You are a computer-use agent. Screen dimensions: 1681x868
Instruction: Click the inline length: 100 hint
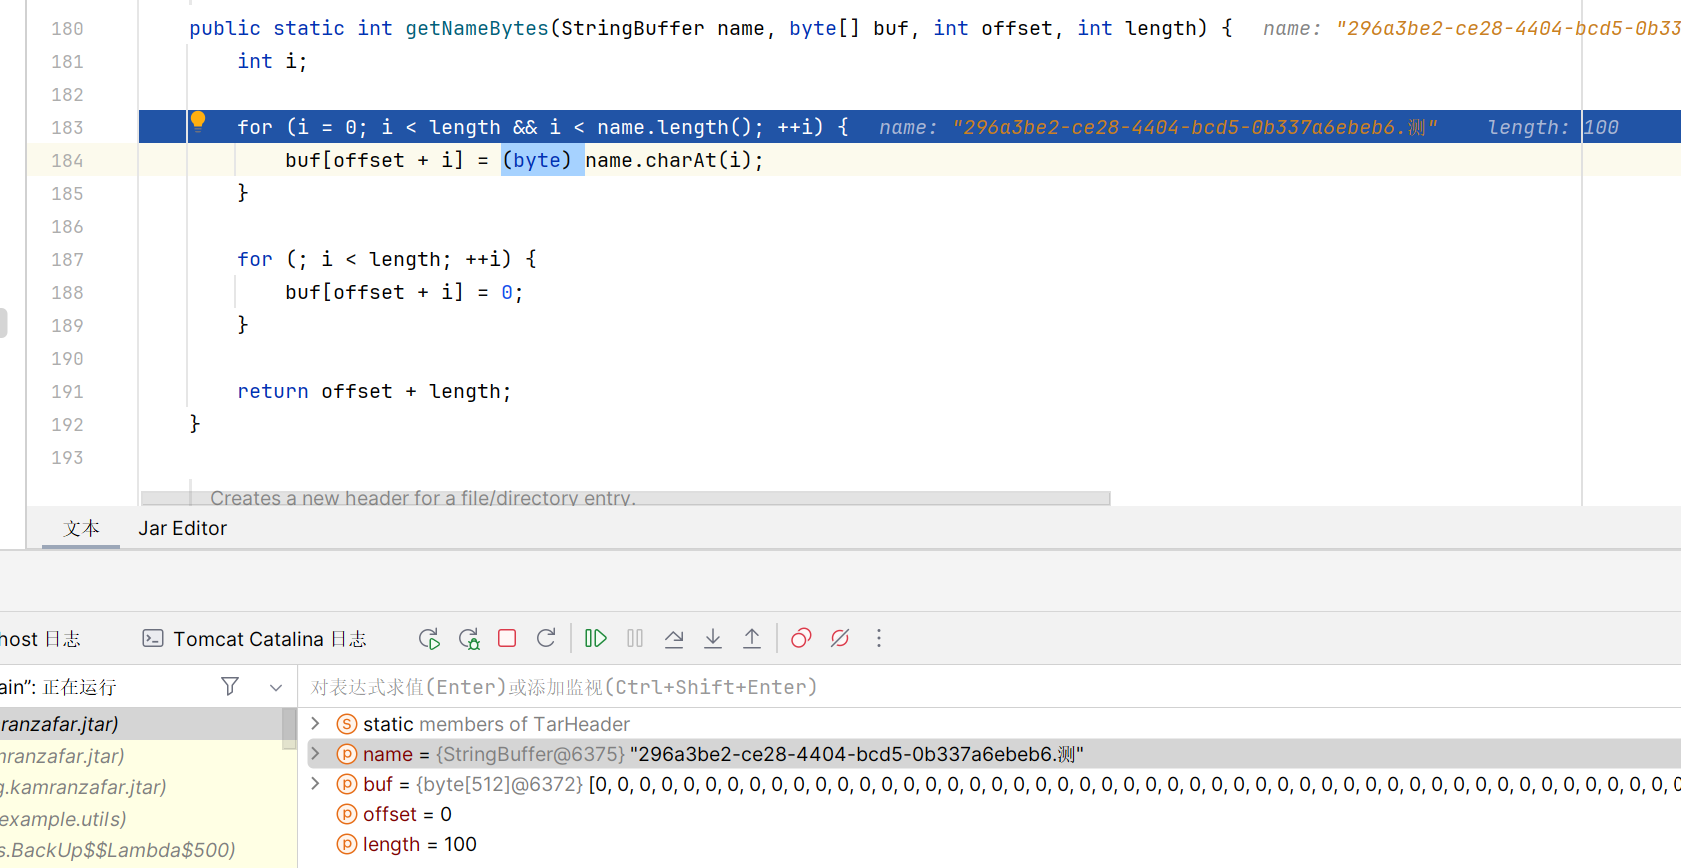tap(1553, 127)
